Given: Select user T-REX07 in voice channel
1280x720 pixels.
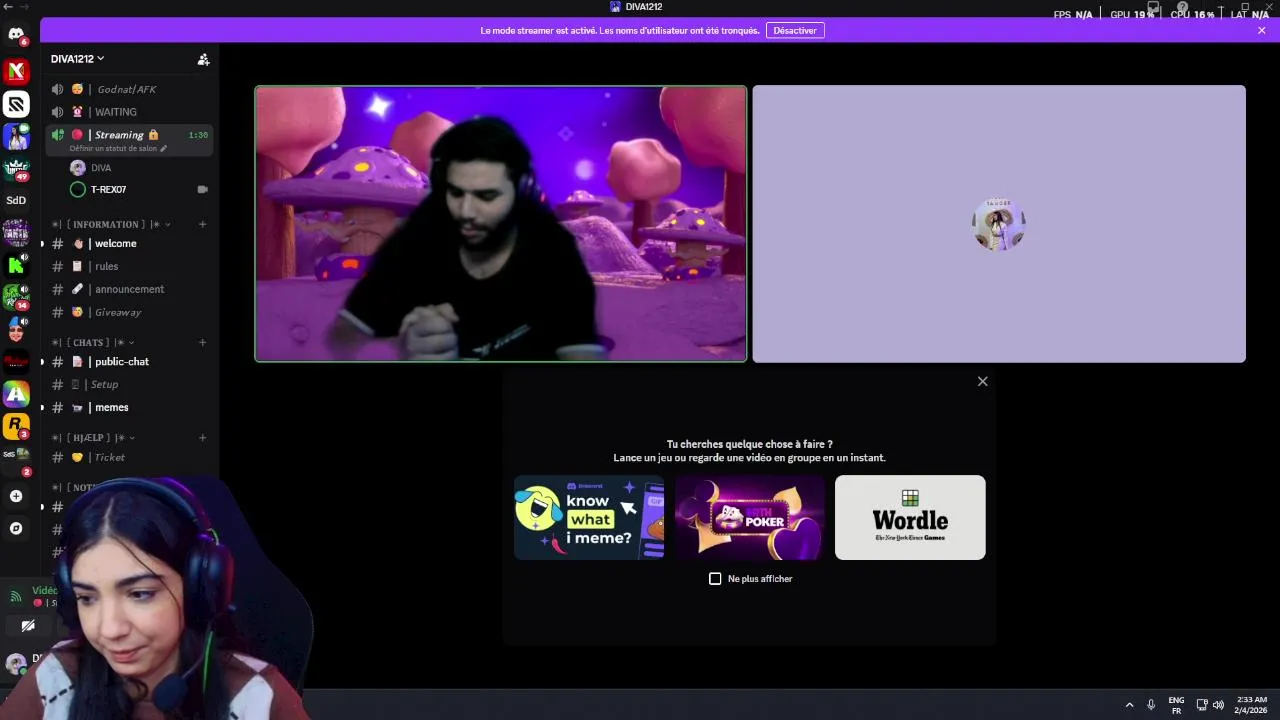Looking at the screenshot, I should tap(109, 190).
